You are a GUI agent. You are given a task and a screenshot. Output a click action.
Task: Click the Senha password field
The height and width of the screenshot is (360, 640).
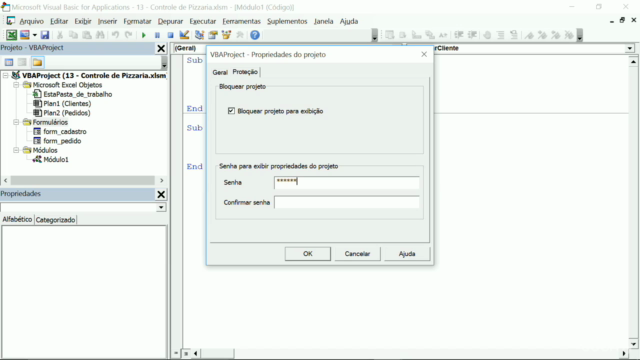point(347,182)
